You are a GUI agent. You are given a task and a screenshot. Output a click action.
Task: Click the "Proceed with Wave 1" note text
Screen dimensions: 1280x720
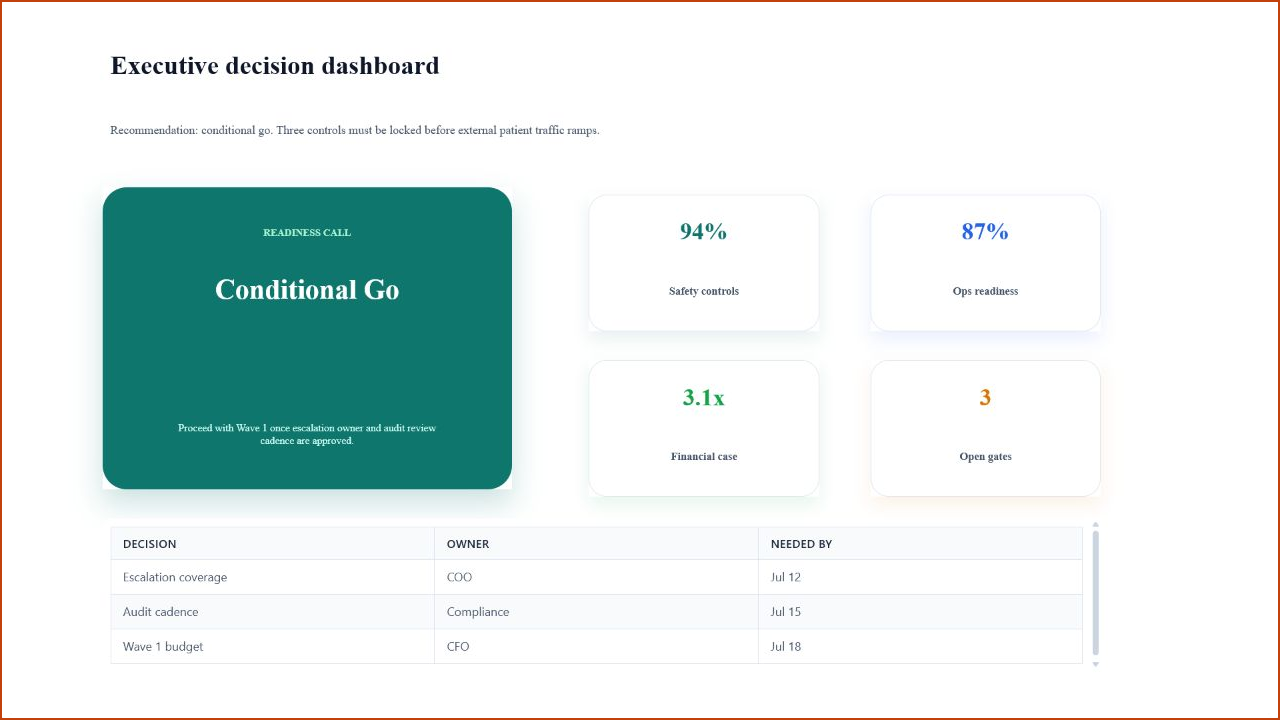coord(307,434)
